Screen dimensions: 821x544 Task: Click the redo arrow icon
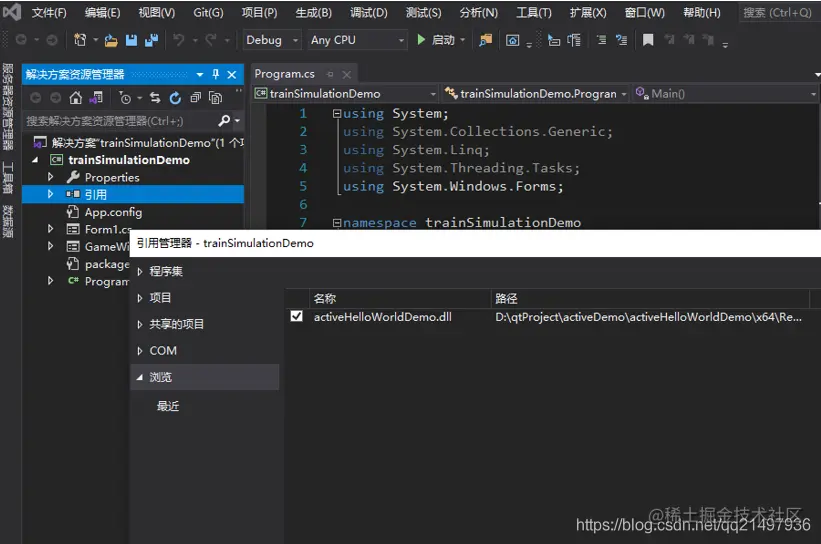pyautogui.click(x=211, y=40)
